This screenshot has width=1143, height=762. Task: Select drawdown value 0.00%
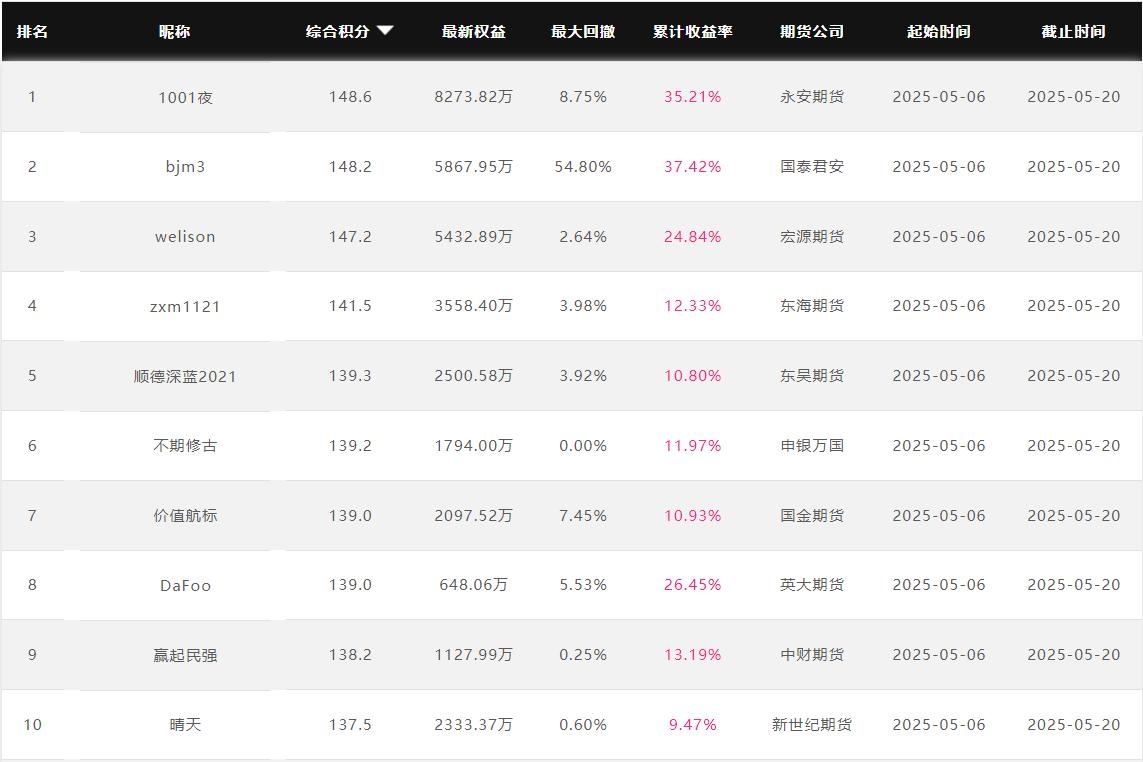[x=583, y=446]
